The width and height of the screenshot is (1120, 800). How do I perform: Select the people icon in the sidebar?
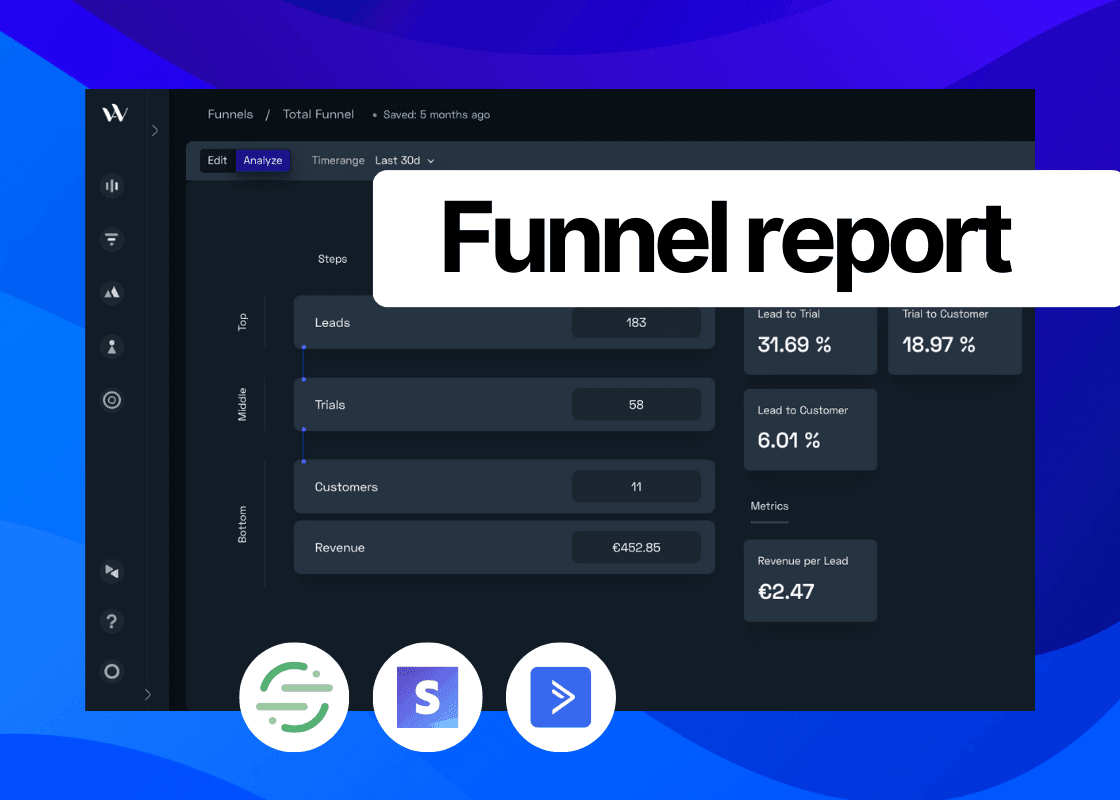coord(111,346)
